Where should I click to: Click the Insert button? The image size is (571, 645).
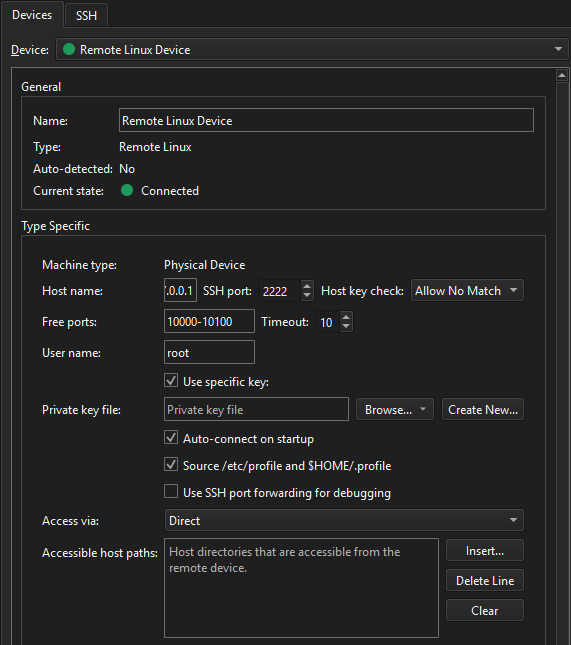[485, 550]
